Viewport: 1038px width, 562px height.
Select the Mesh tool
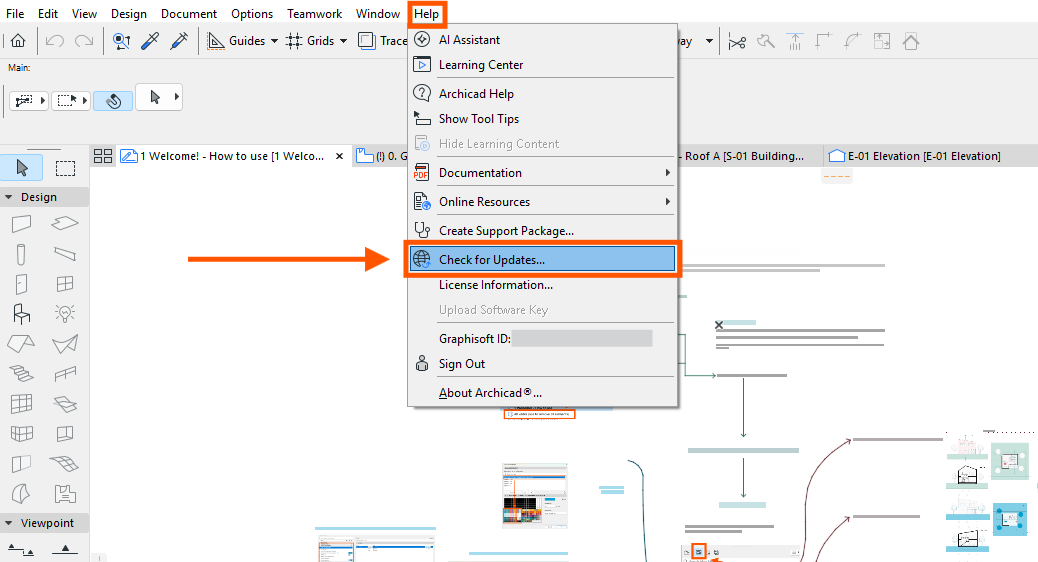pos(65,463)
